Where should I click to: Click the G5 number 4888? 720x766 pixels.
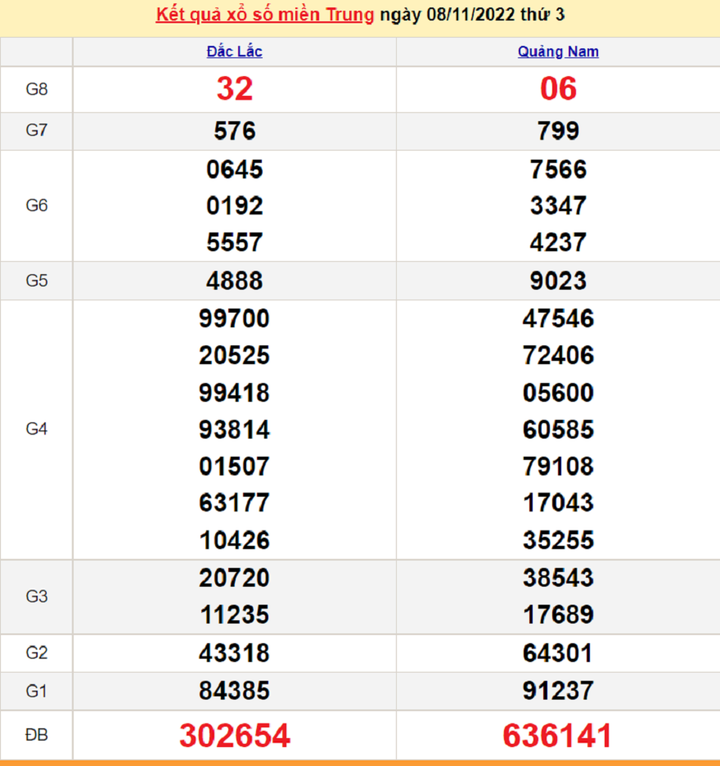(x=234, y=281)
